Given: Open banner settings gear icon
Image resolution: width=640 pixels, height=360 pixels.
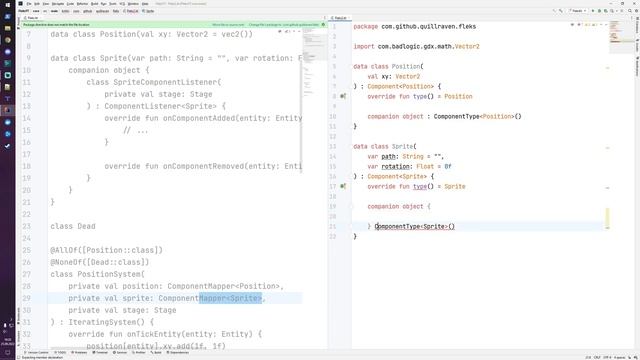Looking at the screenshot, I should click(x=323, y=25).
